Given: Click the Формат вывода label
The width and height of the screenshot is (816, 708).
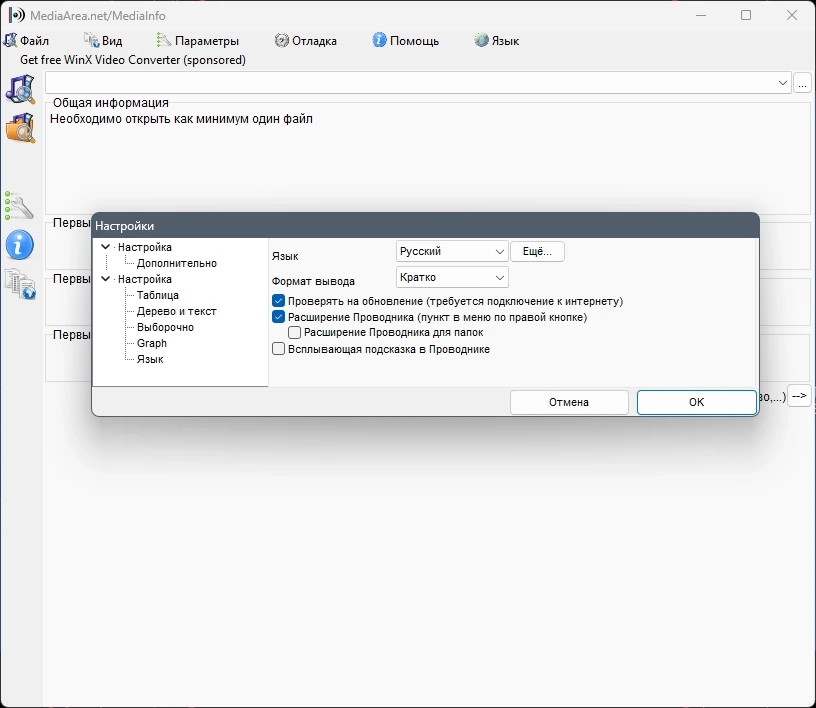Looking at the screenshot, I should [313, 281].
